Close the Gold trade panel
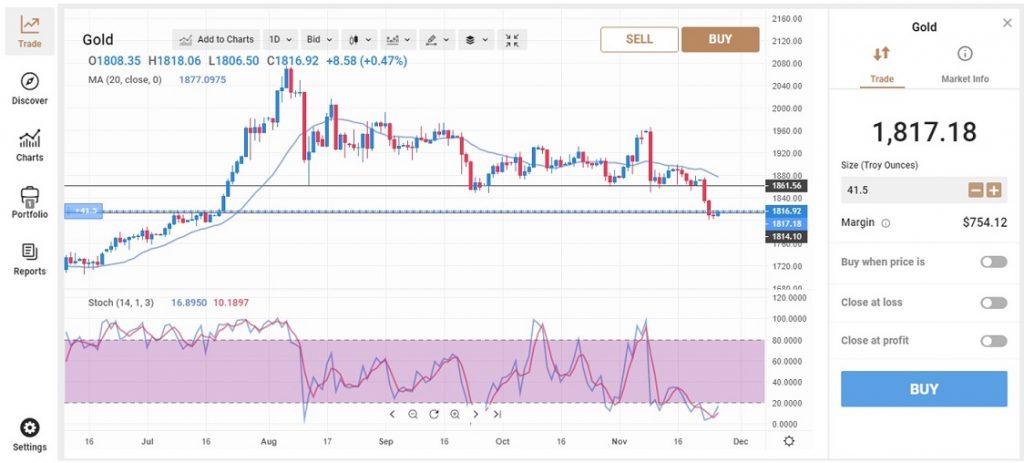Viewport: 1024px width, 463px height. coord(1007,24)
